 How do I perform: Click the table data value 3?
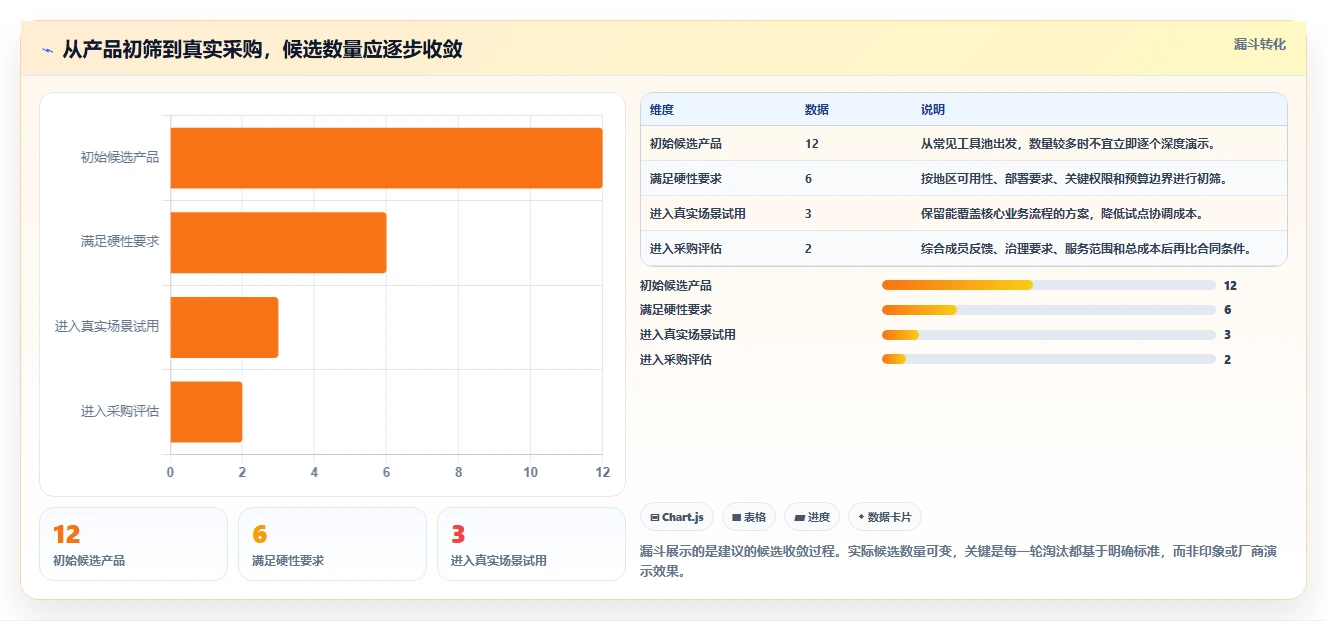coord(808,214)
